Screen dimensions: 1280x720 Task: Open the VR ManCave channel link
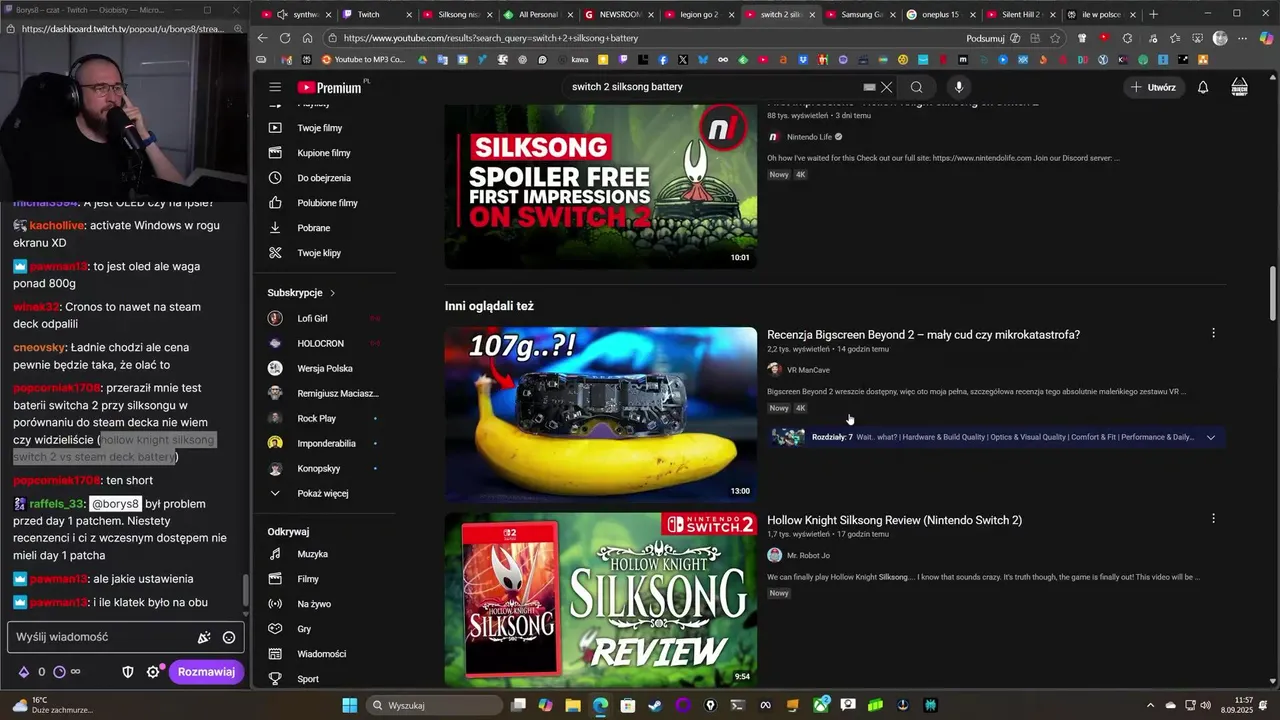808,370
